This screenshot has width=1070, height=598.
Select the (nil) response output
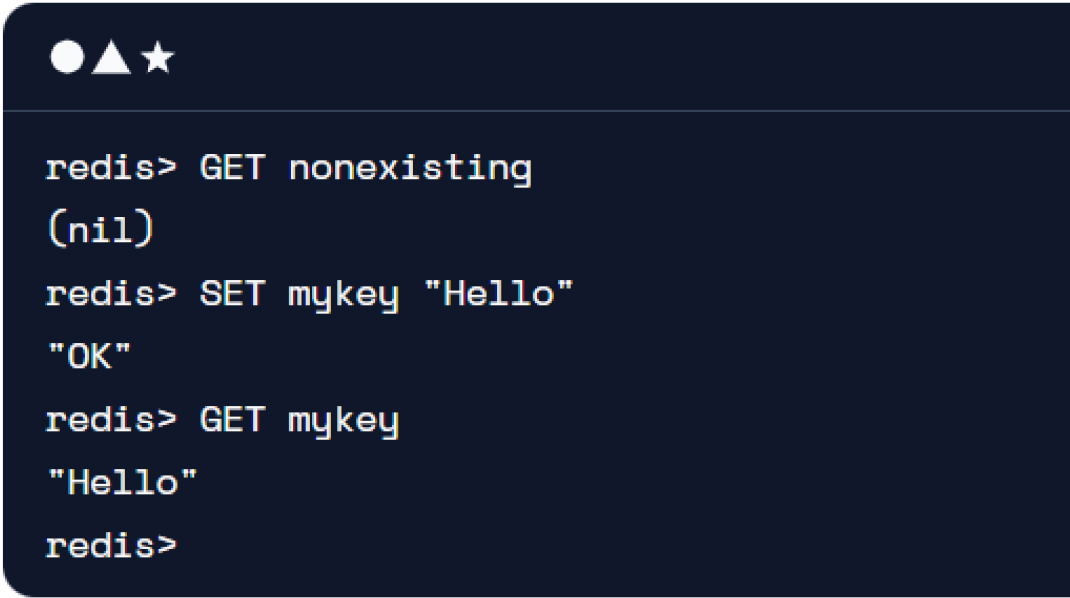(x=101, y=229)
